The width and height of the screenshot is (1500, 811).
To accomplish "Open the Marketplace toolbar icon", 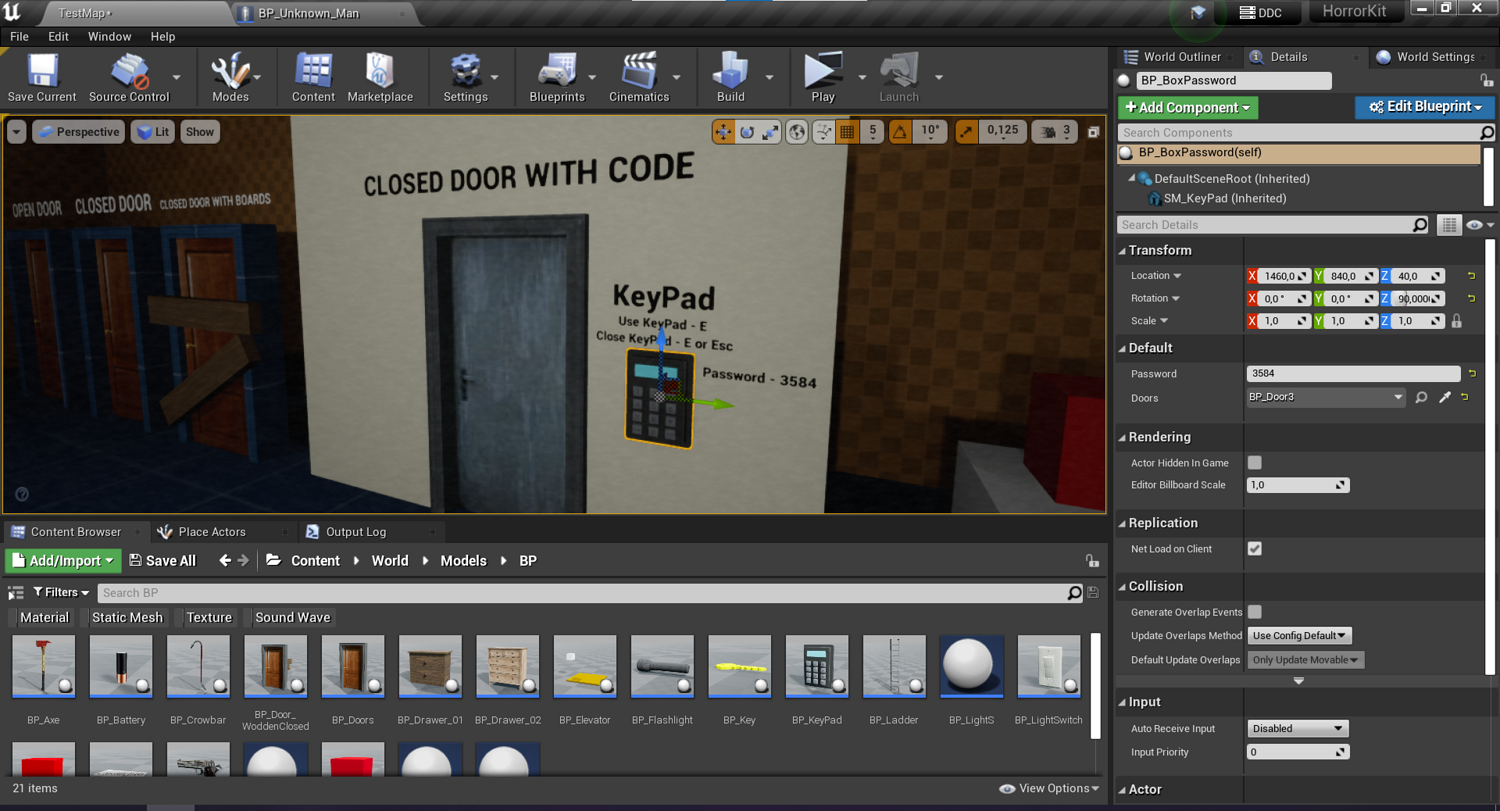I will coord(379,72).
